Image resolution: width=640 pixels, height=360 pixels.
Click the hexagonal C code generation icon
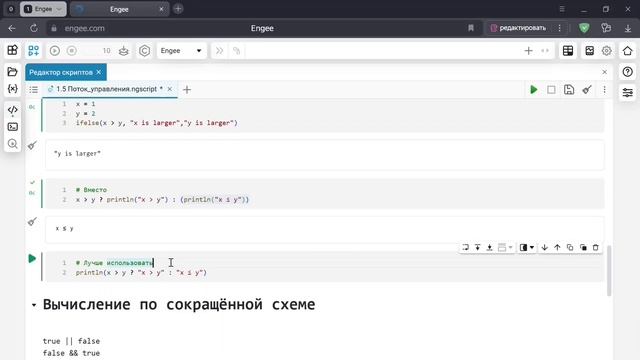tap(144, 51)
